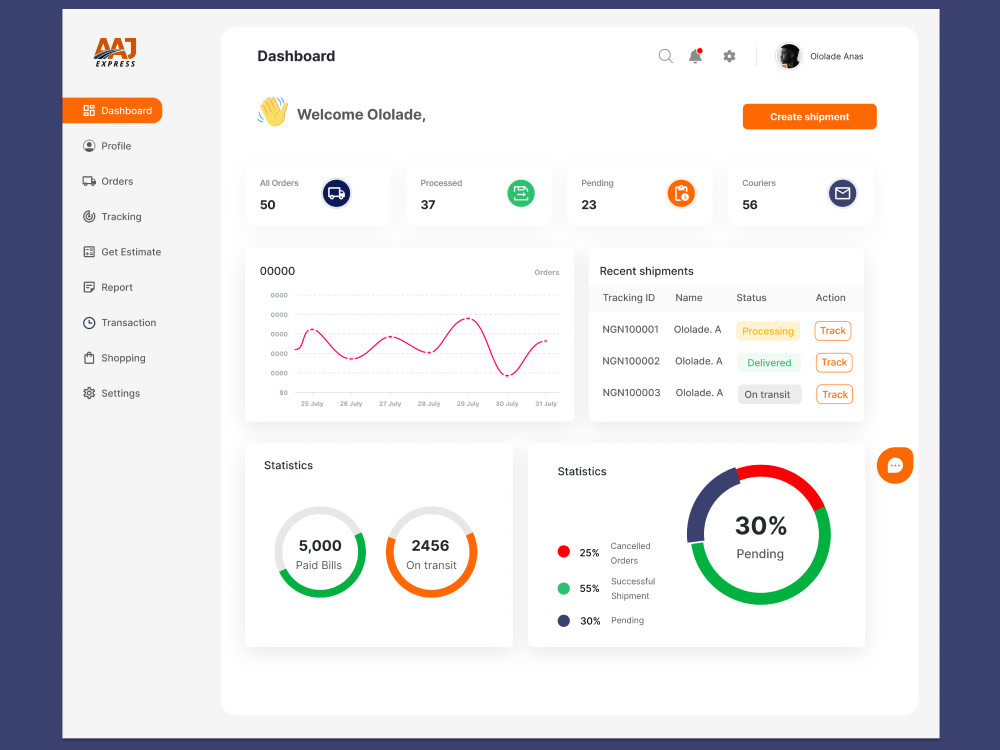Open the search magnifier icon
The width and height of the screenshot is (1000, 750).
pos(665,56)
